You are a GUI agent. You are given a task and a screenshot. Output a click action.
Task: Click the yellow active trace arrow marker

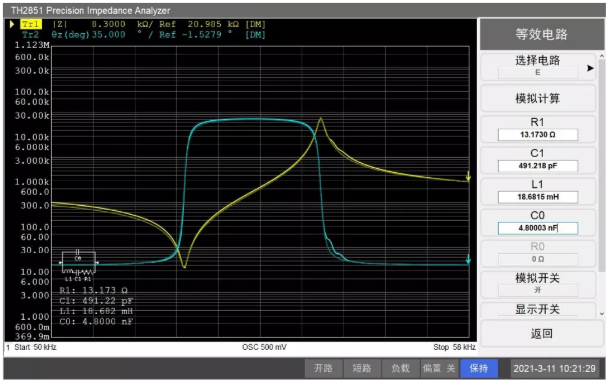pos(12,24)
